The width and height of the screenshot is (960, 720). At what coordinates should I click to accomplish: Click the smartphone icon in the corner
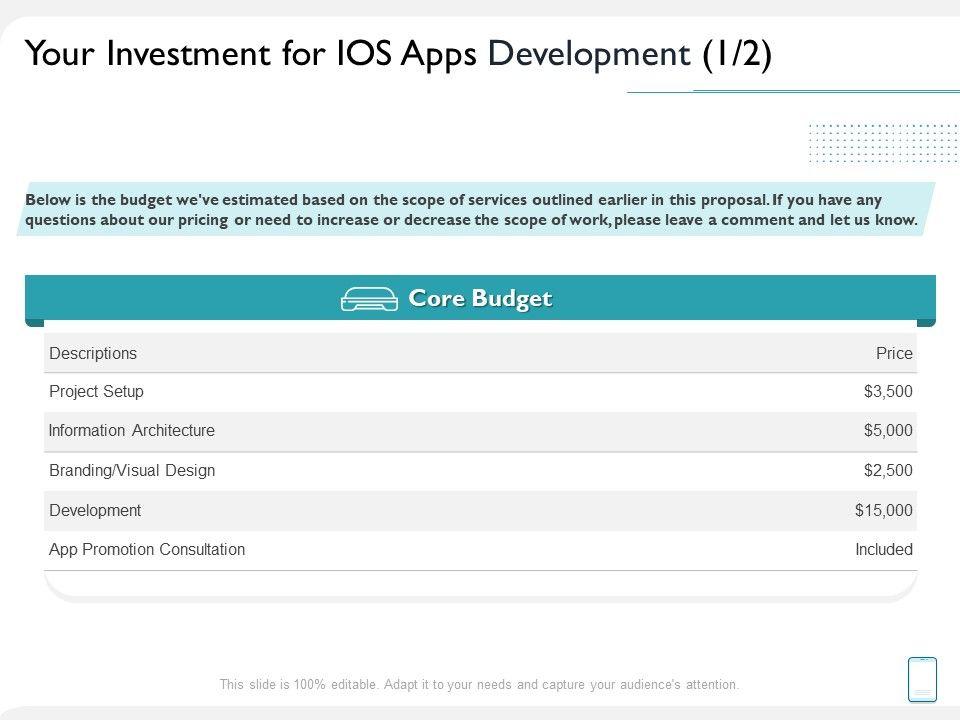click(922, 680)
